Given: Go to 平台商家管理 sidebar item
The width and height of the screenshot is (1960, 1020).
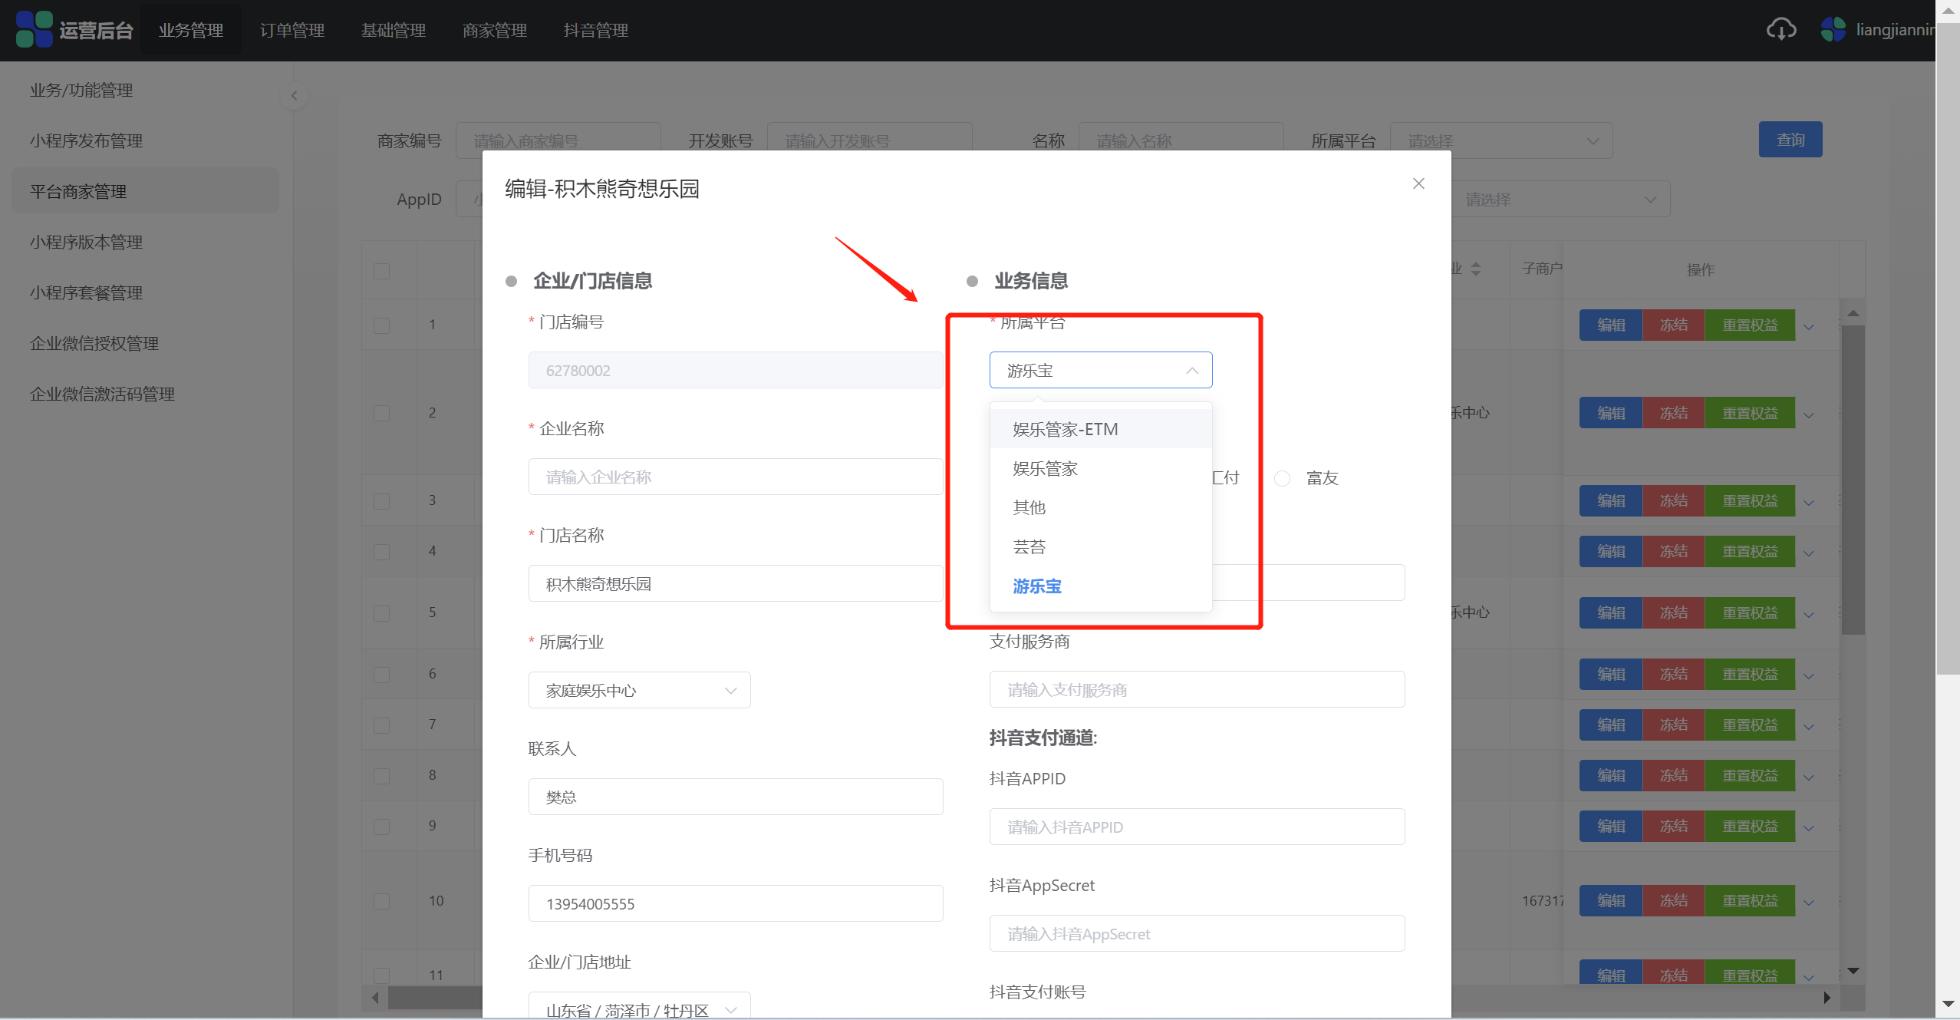Looking at the screenshot, I should click(145, 191).
